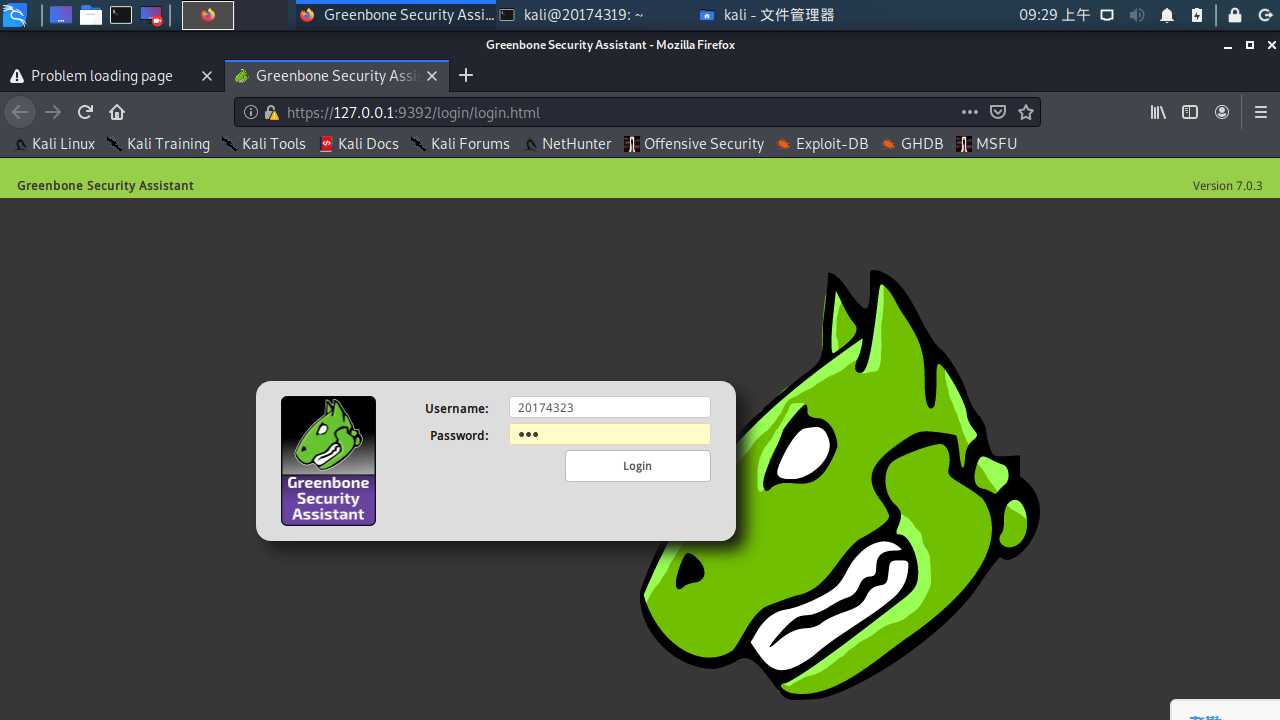Minimize the Firefox window
This screenshot has height=720, width=1280.
click(1229, 45)
